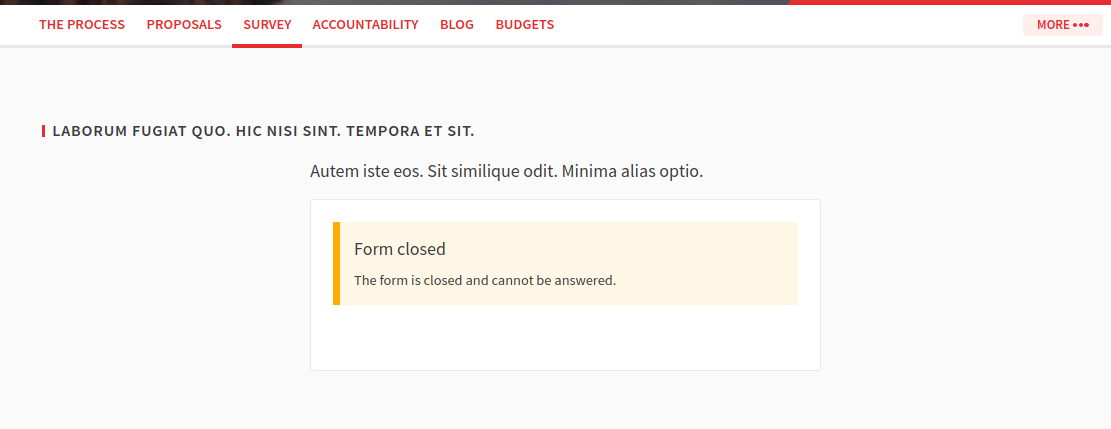The image size is (1111, 429).
Task: Expand the More menu
Action: click(1053, 25)
